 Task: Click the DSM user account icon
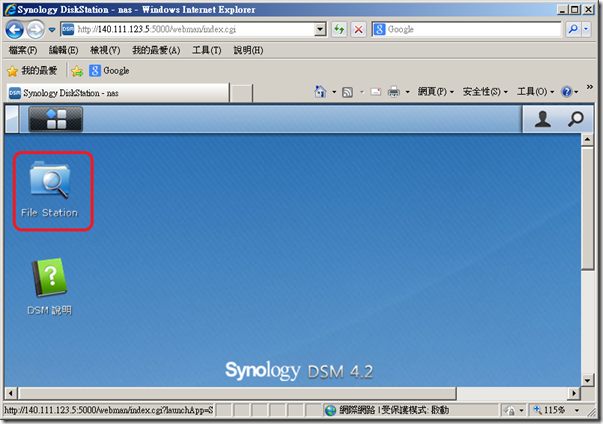click(x=543, y=119)
